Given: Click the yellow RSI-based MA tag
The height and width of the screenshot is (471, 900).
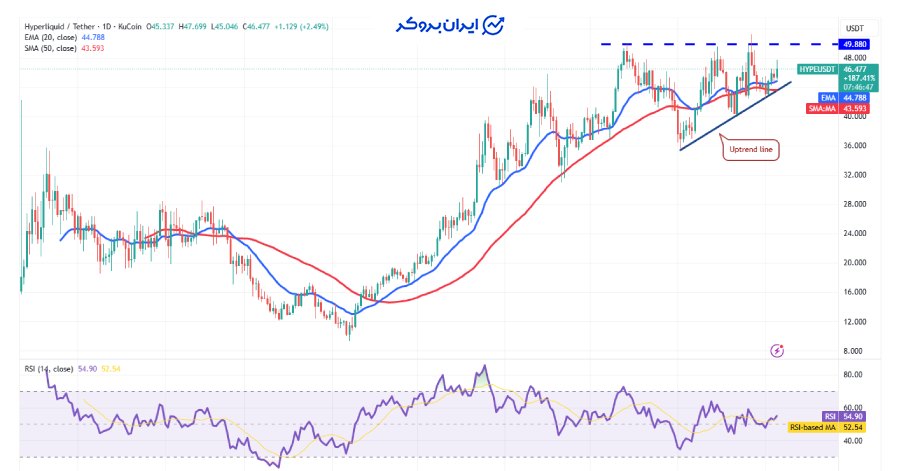Looking at the screenshot, I should point(811,427).
